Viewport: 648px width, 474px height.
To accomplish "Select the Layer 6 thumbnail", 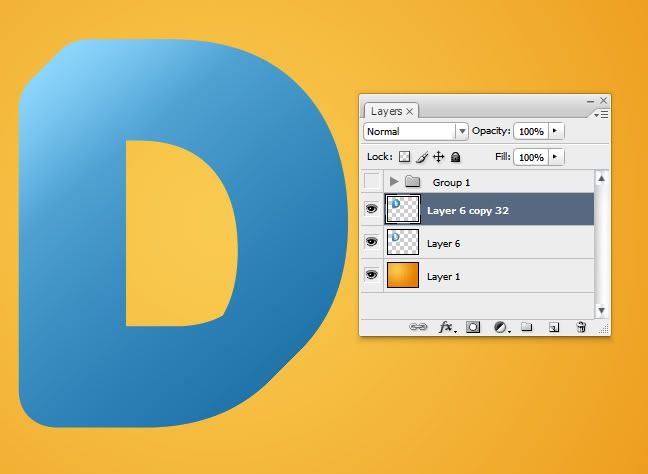I will (x=403, y=242).
